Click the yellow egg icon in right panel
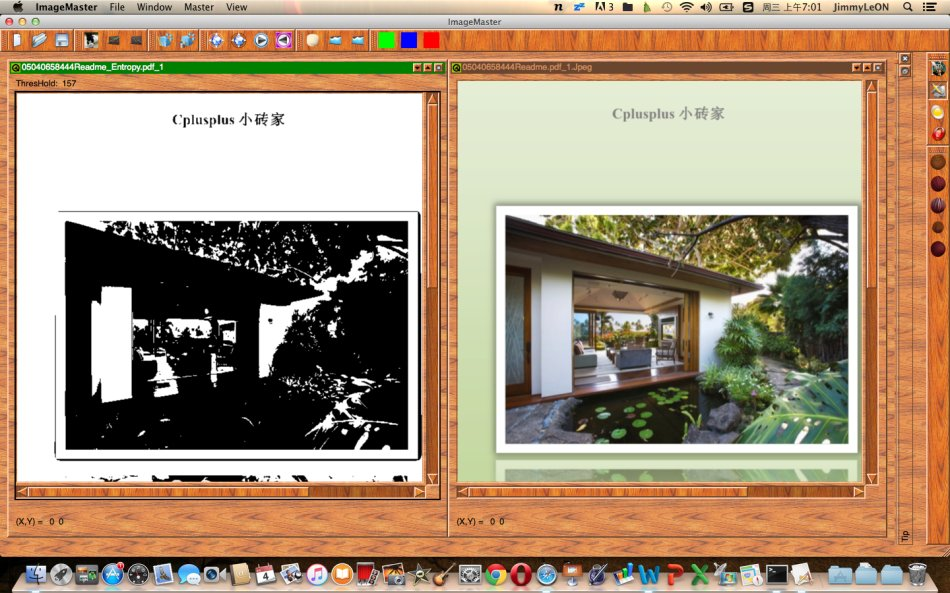Screen dimensions: 950x593 pos(937,112)
